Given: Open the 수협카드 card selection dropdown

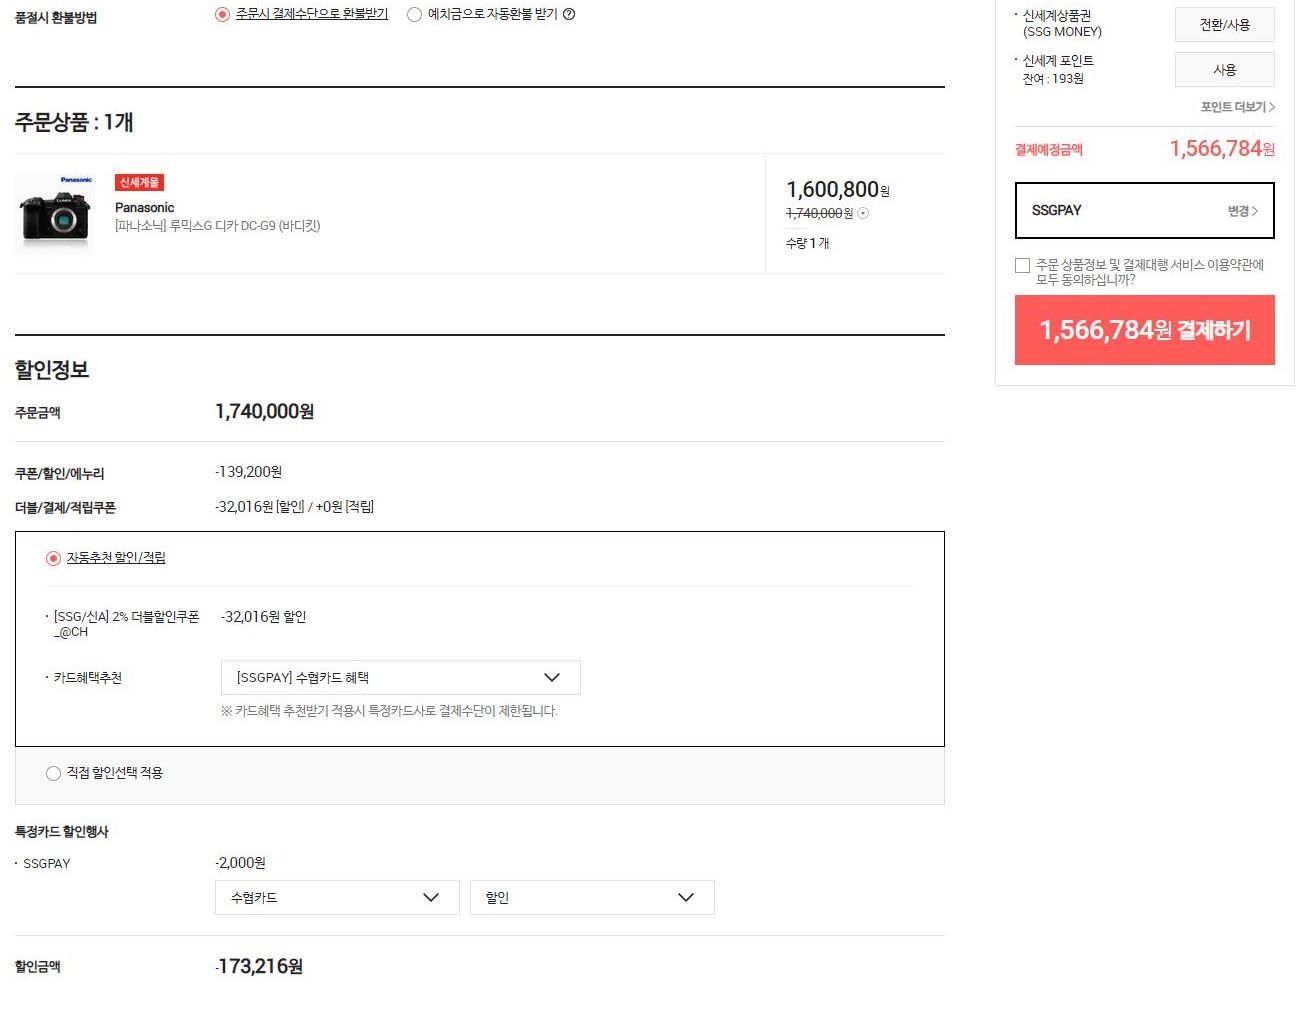Looking at the screenshot, I should [337, 897].
